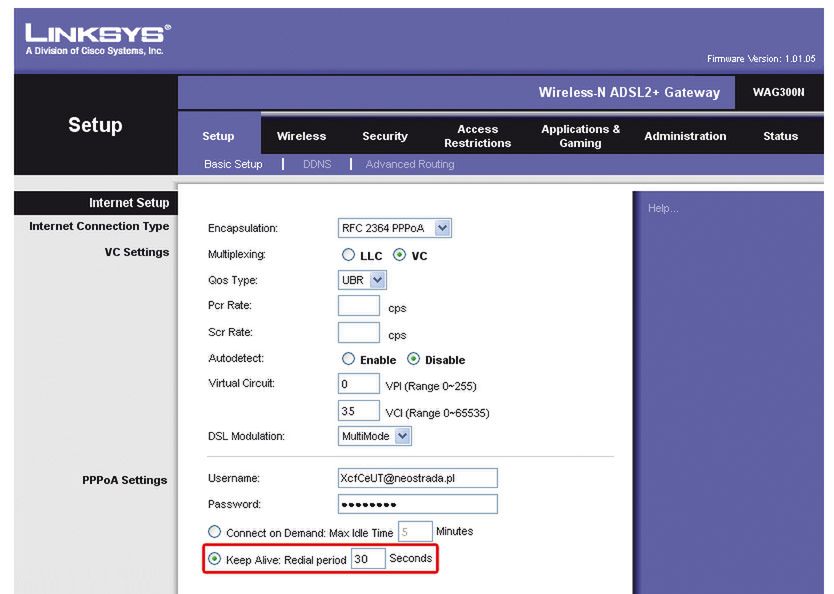Open the Qos Type dropdown
834x594 pixels.
[x=362, y=280]
